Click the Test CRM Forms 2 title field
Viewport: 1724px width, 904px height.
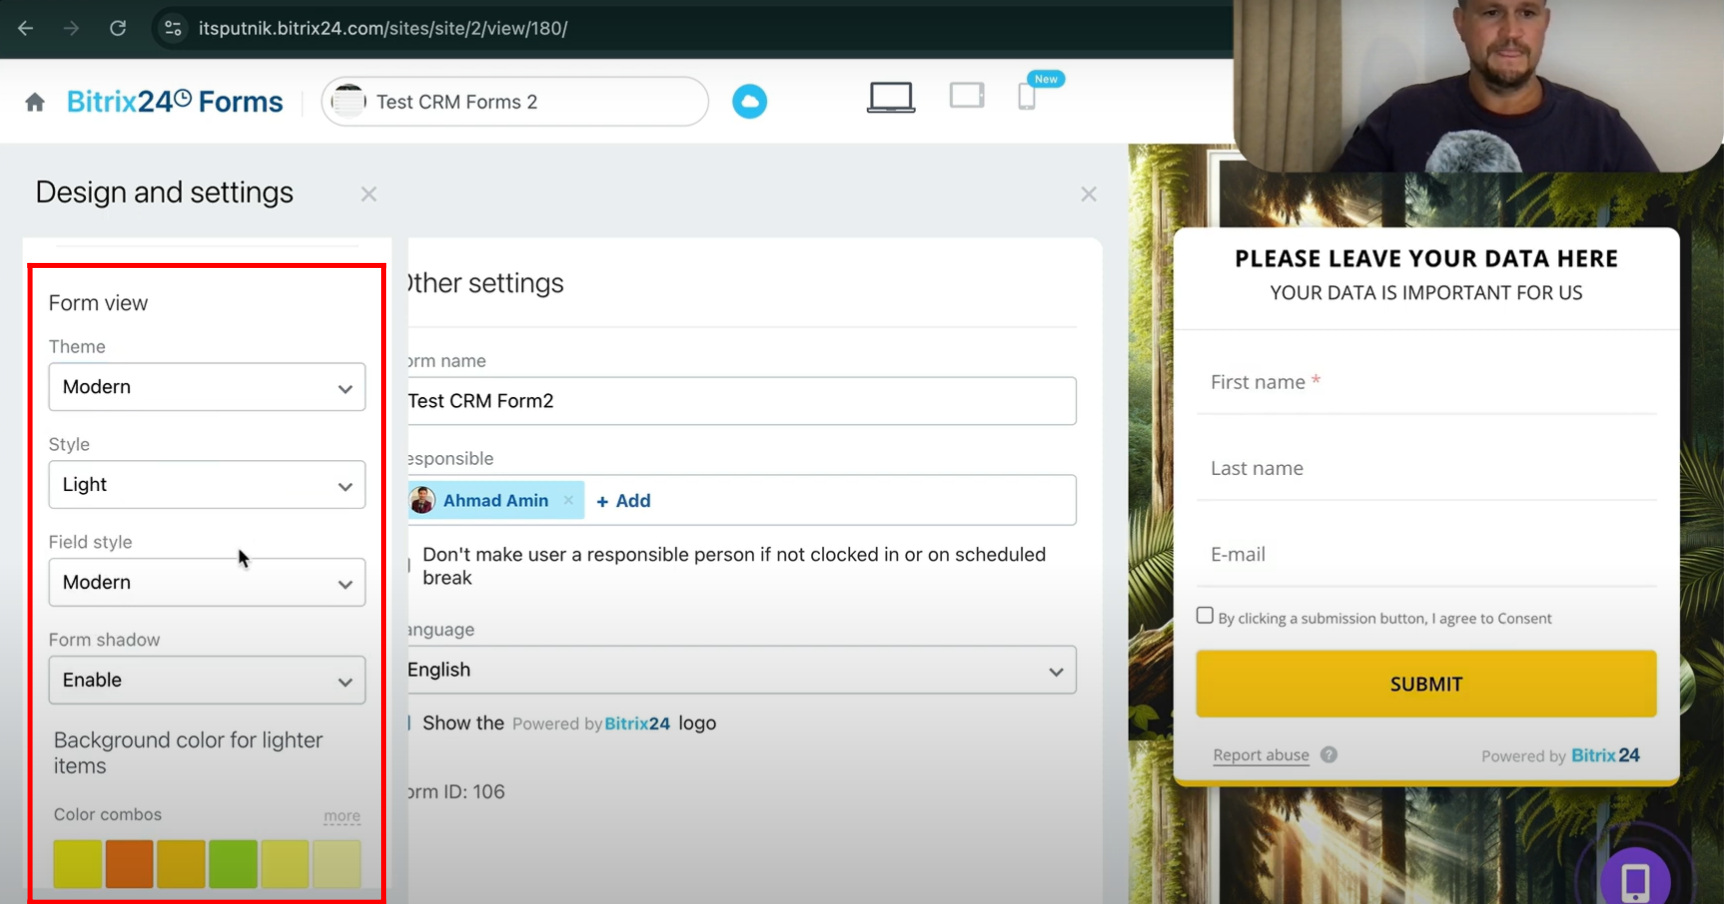[515, 101]
